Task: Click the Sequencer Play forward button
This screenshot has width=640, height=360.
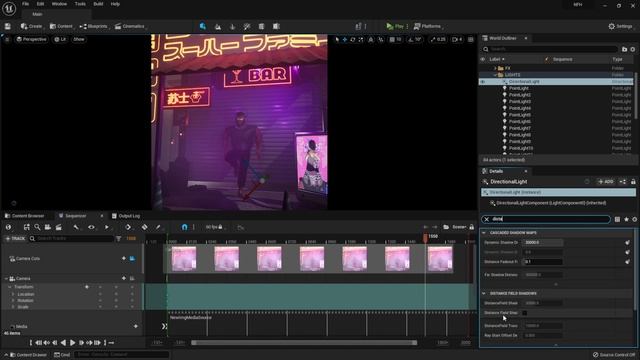Action: [73, 343]
